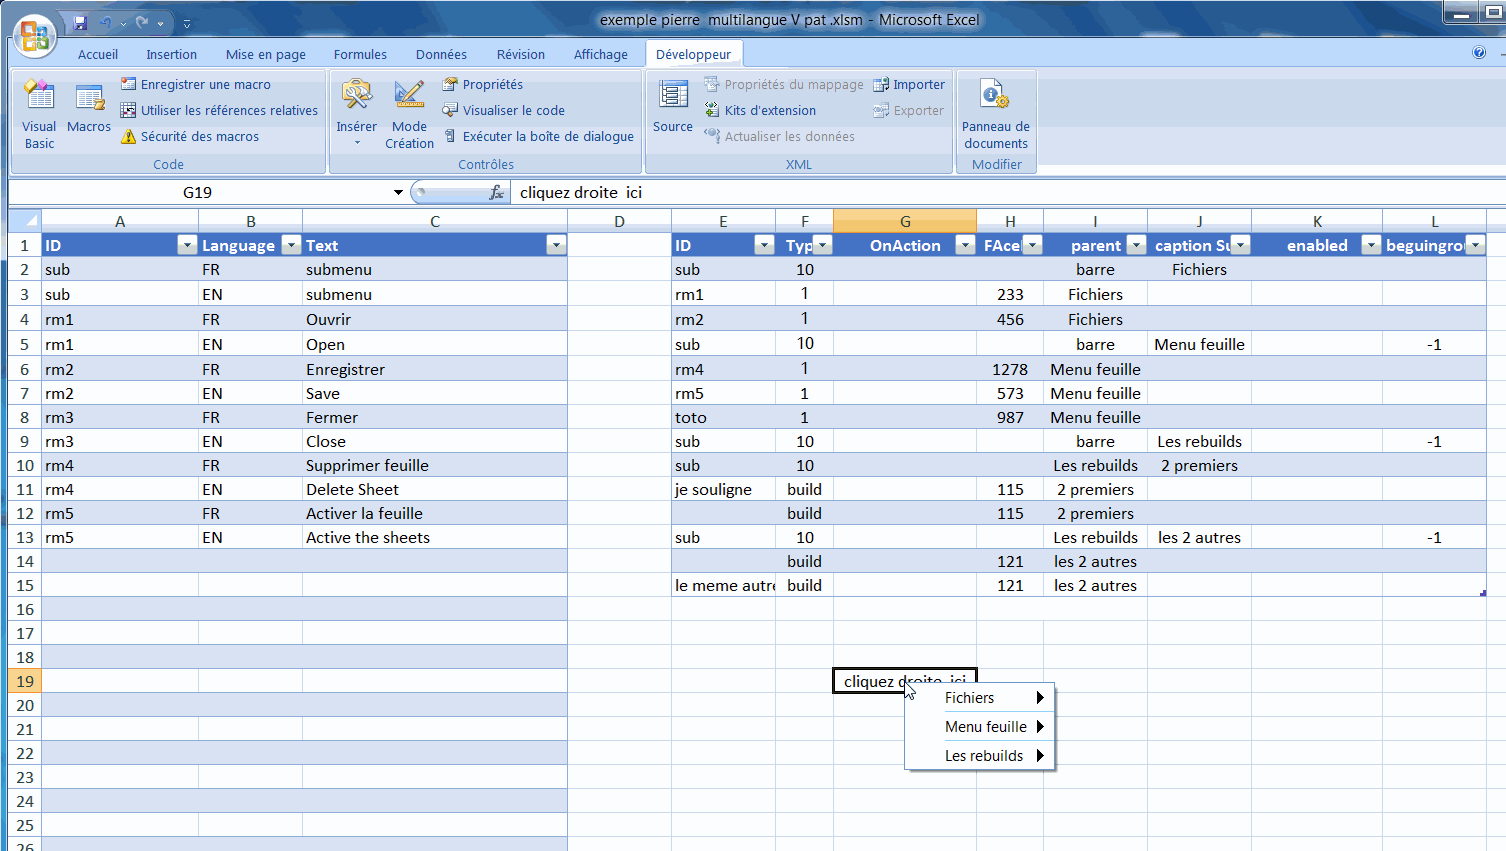Undo the last action
This screenshot has width=1506, height=851.
point(105,22)
